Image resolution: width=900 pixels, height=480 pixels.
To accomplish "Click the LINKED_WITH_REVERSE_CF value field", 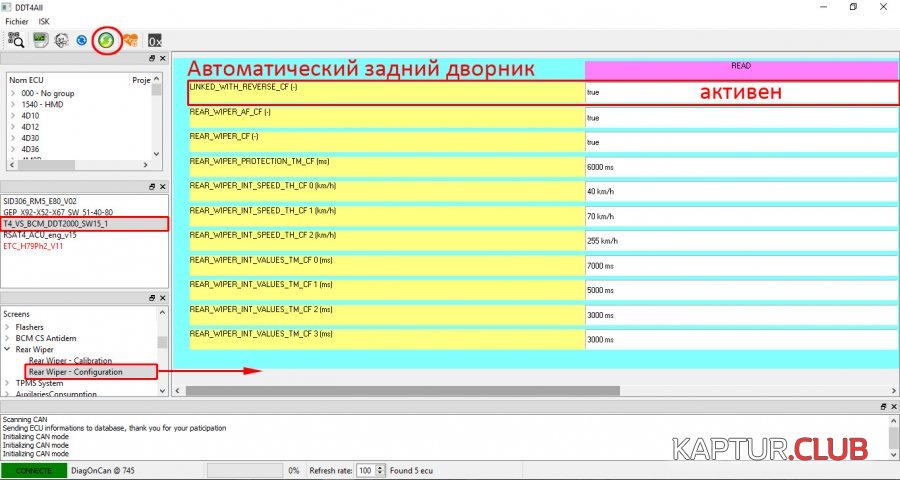I will click(740, 92).
